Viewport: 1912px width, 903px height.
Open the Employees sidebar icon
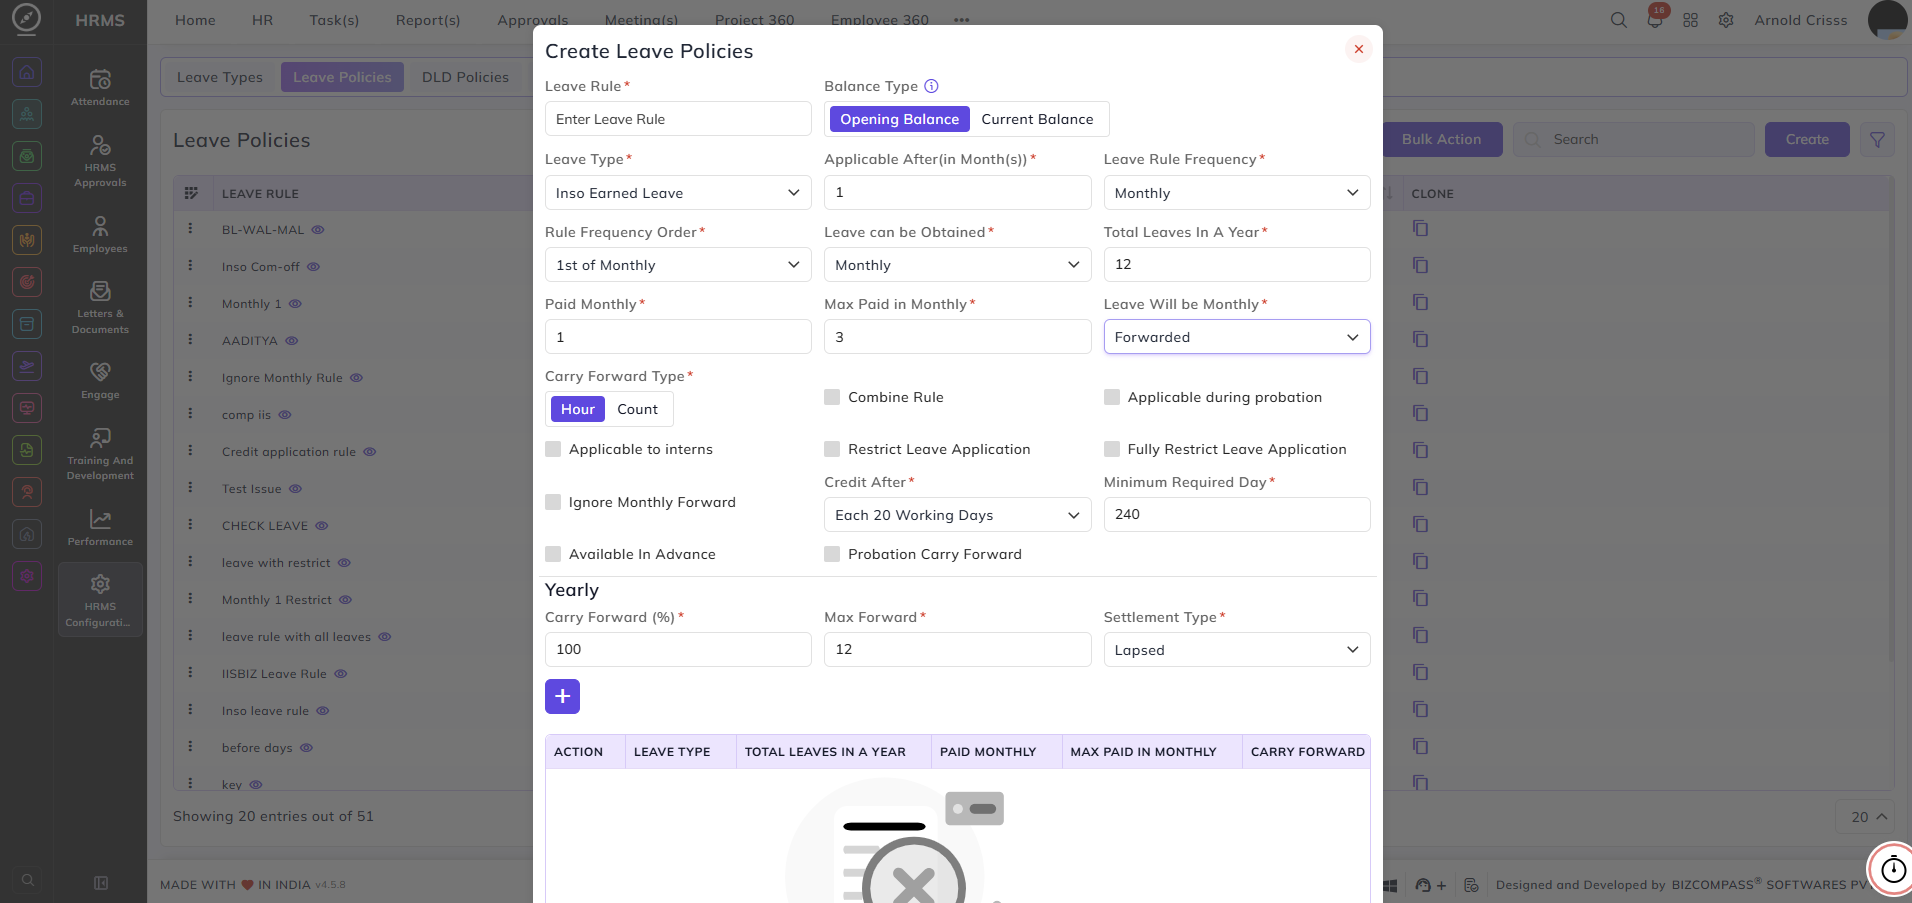[x=100, y=235]
